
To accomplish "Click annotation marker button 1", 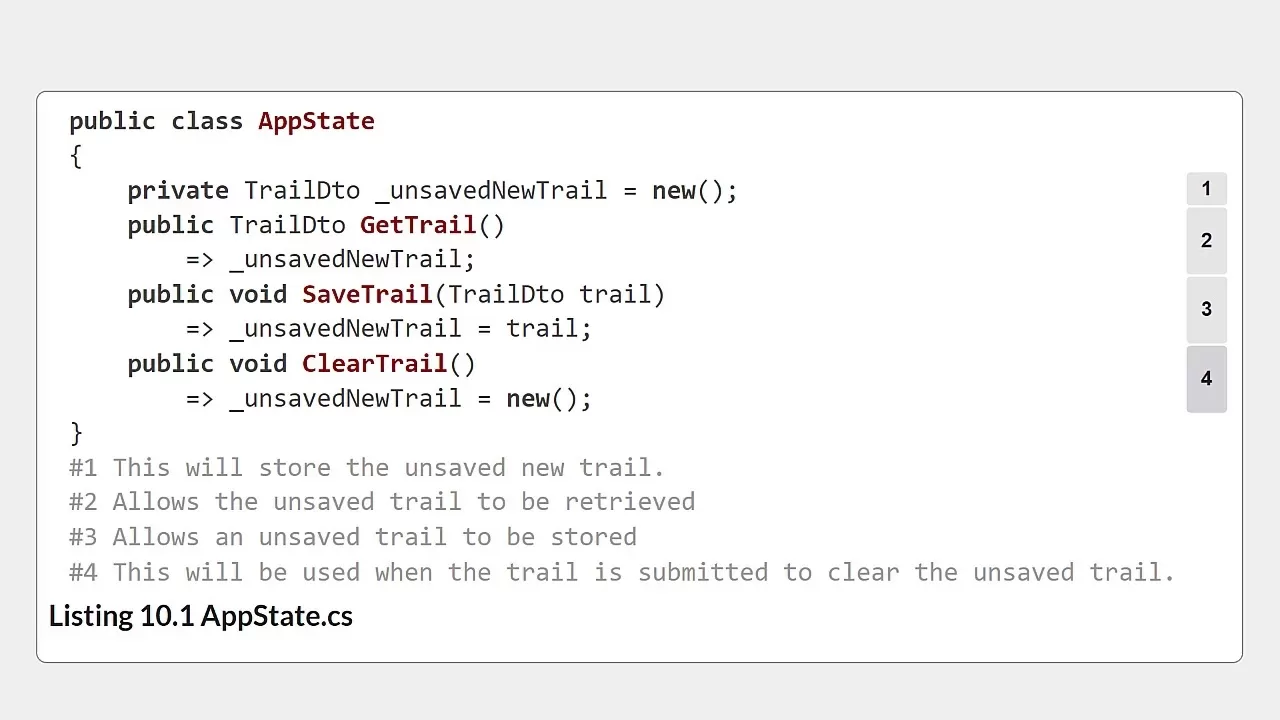I will click(1206, 189).
